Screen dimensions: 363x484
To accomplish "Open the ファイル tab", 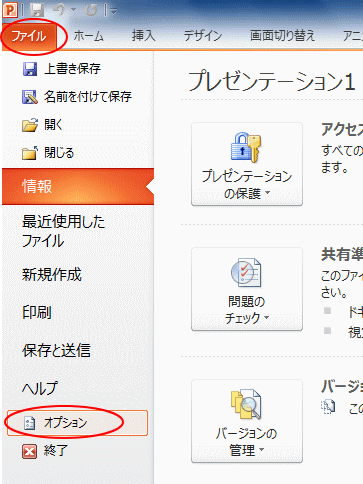I will click(x=29, y=36).
